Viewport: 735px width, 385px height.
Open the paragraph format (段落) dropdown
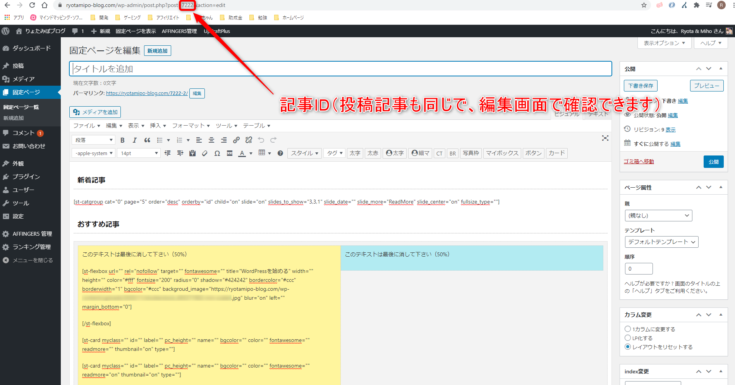94,140
